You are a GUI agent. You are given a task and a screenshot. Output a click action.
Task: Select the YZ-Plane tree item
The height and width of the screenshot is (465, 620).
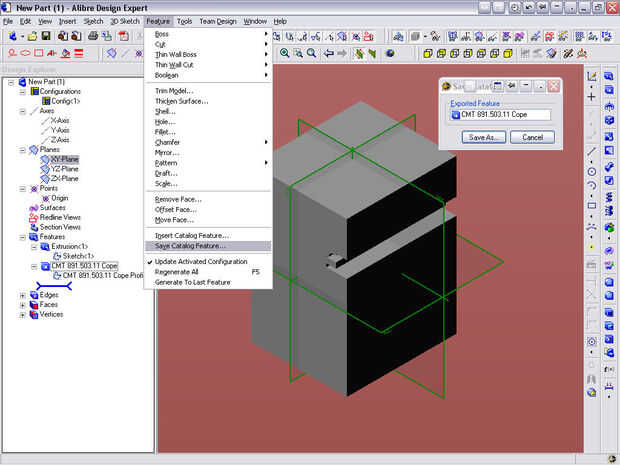62,168
